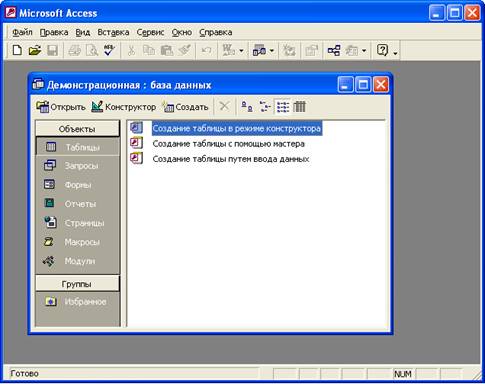Switch to Small Icons view

[265, 107]
